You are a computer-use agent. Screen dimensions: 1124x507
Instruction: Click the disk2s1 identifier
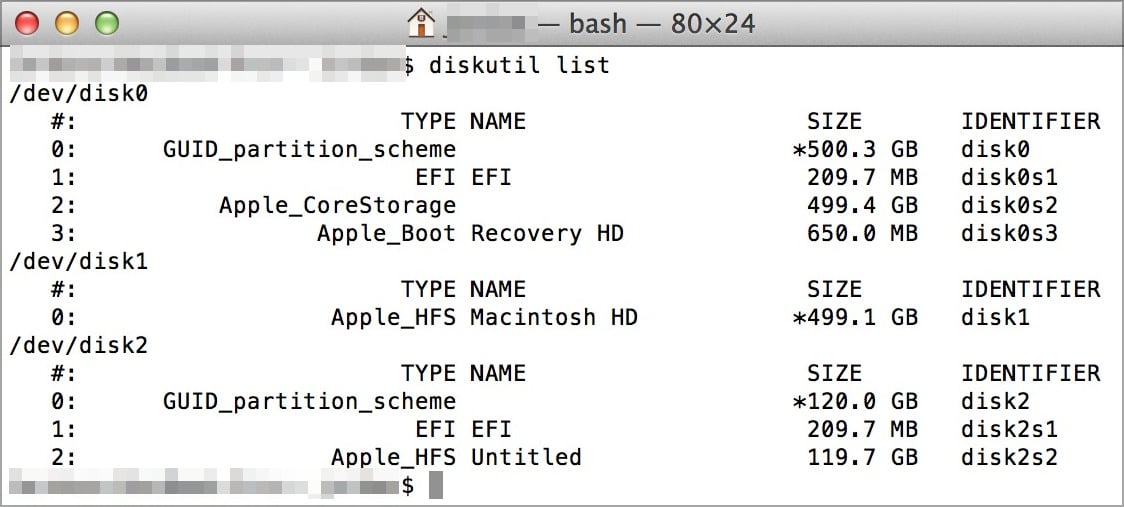click(1009, 430)
